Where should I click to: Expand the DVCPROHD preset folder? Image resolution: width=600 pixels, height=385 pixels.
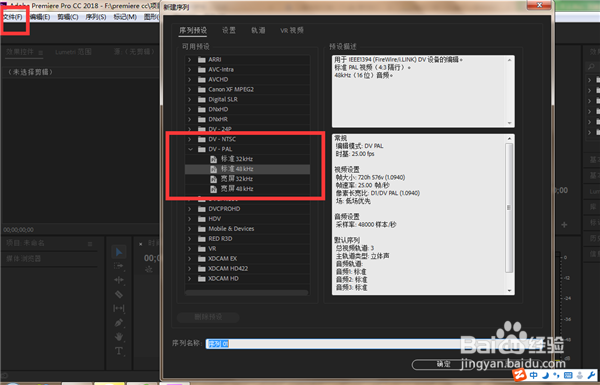(x=189, y=209)
